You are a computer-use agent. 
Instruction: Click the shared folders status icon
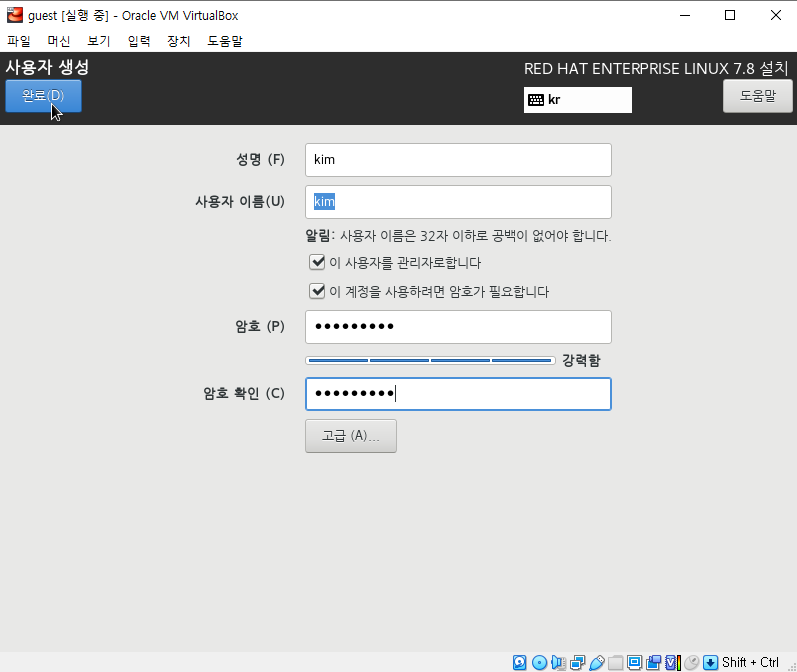[616, 662]
